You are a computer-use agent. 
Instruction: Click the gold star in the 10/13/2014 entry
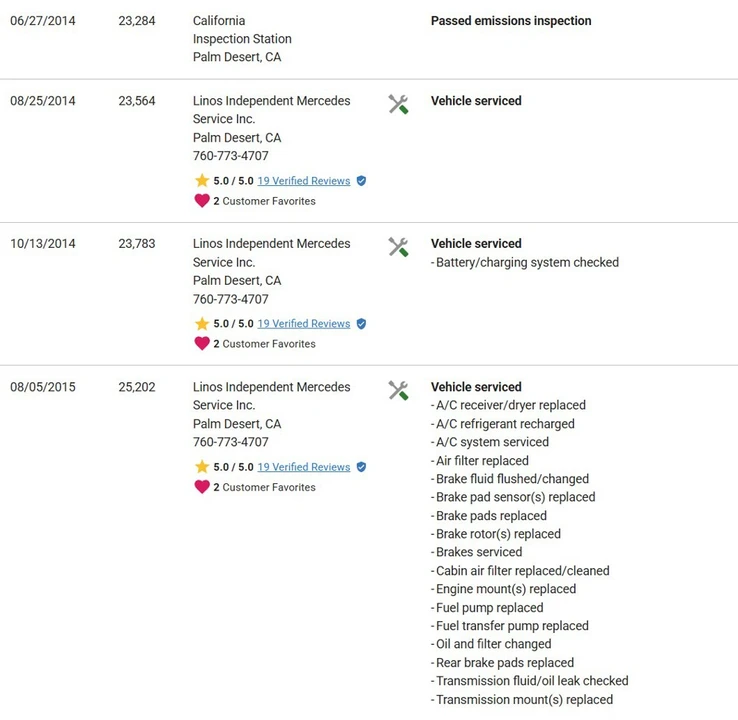(202, 324)
